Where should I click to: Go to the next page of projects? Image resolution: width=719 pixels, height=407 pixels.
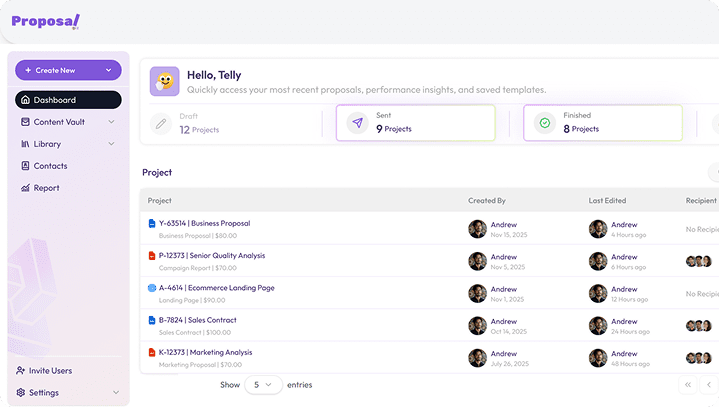pos(710,384)
